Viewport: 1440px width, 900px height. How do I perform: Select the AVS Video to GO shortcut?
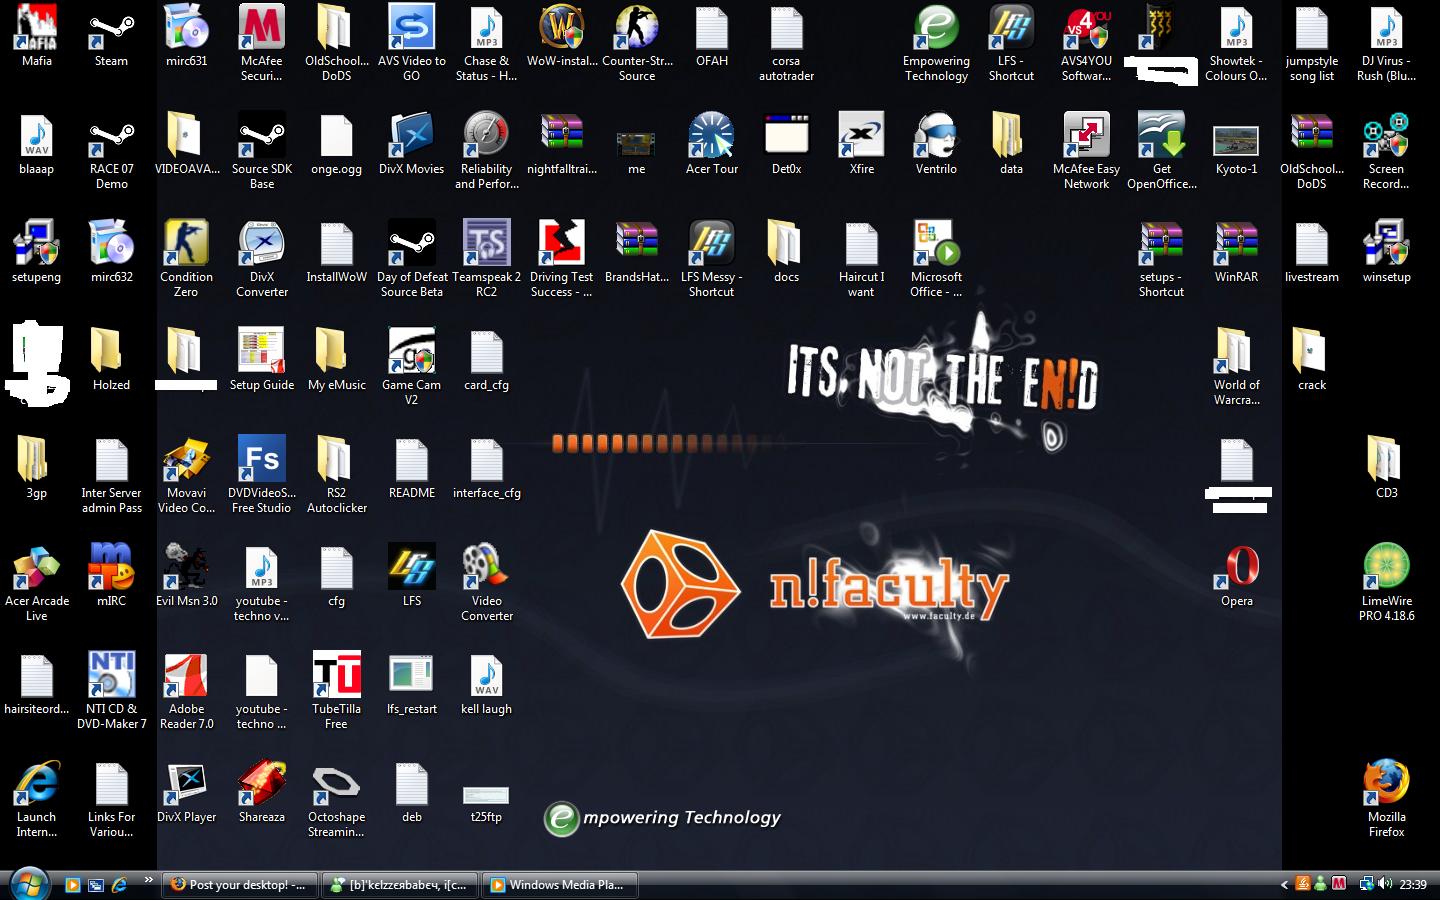click(x=411, y=43)
